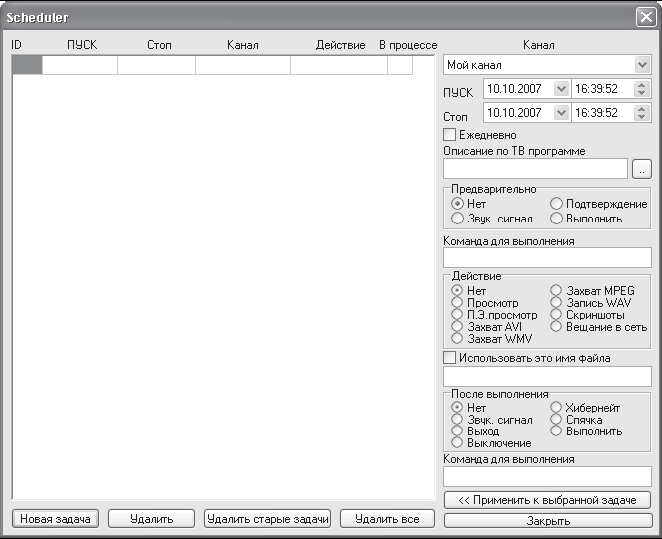Increase the ПУСК time with spinner
The width and height of the screenshot is (662, 539).
click(x=642, y=85)
